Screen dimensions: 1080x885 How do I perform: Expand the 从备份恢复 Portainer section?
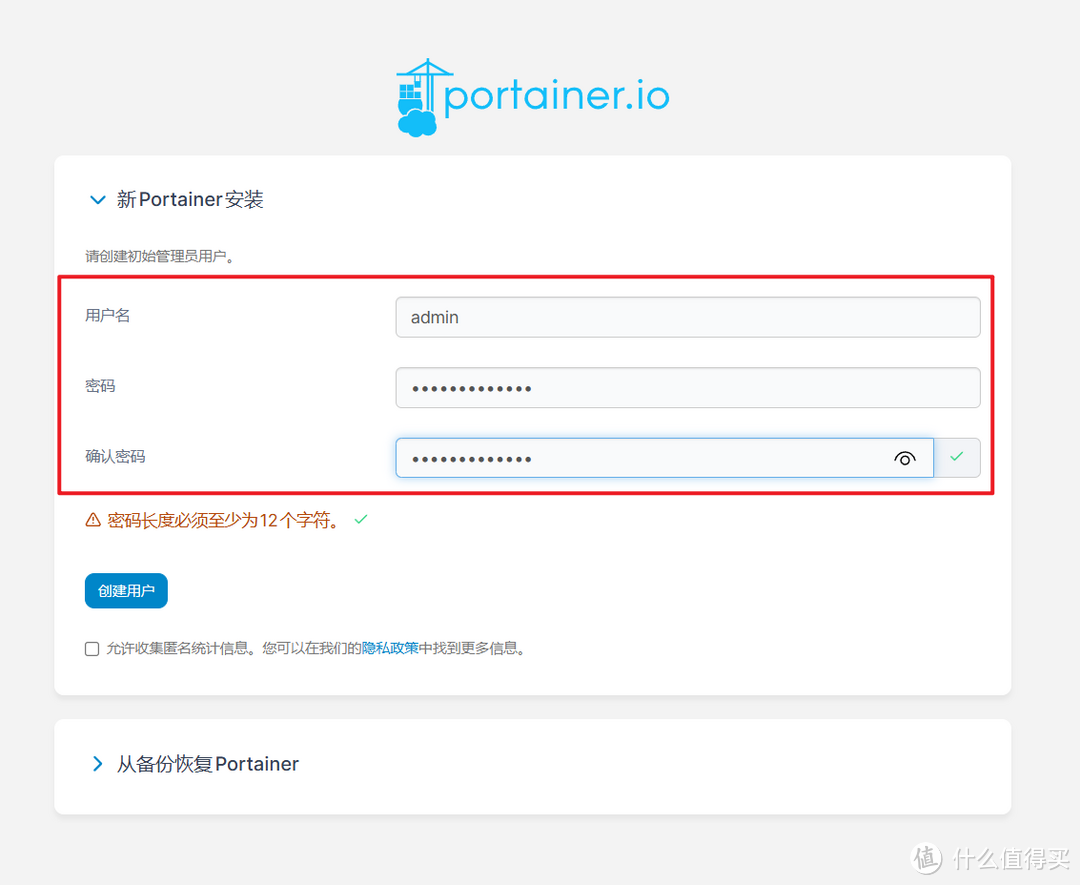97,763
